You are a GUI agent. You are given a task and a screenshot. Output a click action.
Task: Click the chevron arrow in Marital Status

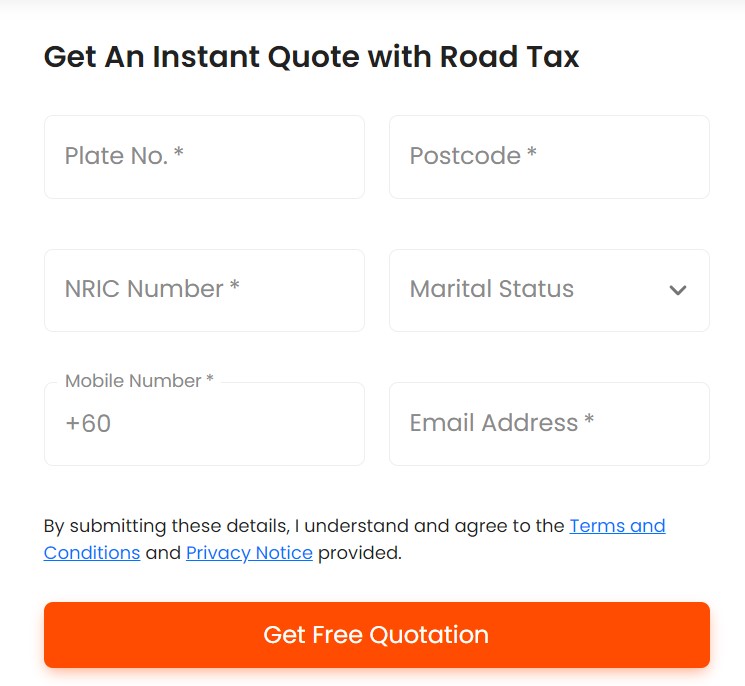[678, 290]
